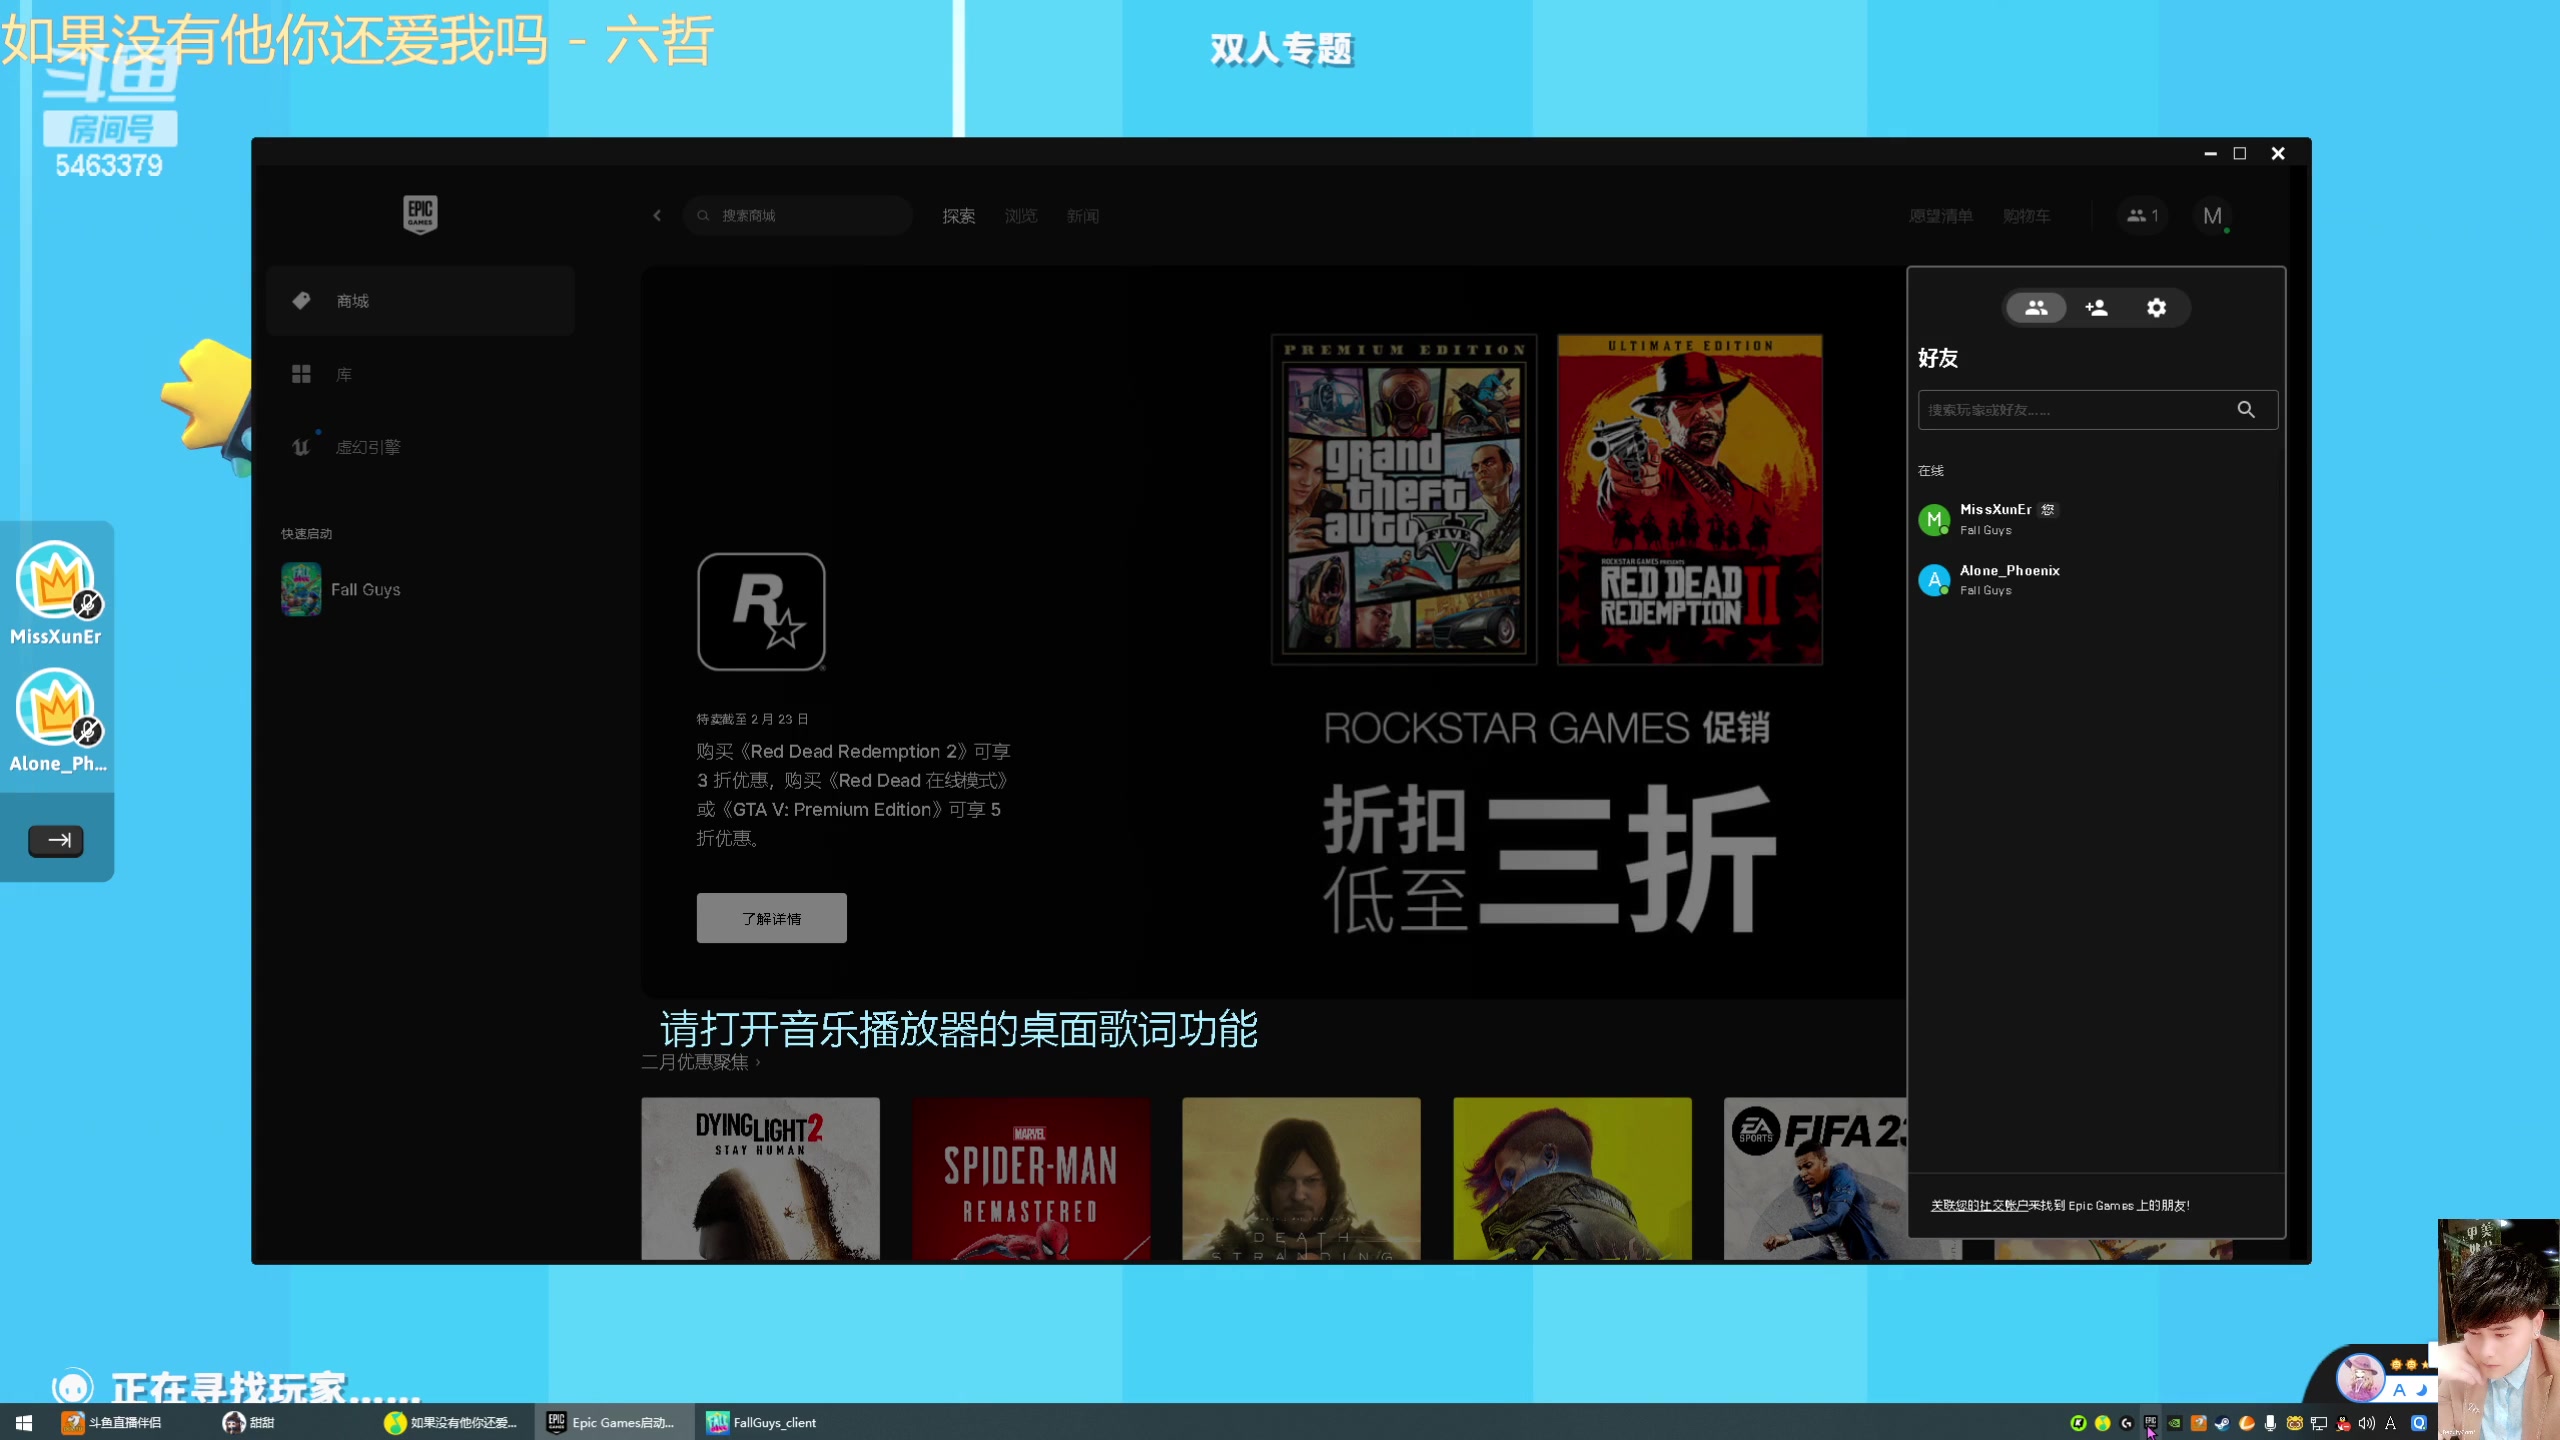Open Spider-Man Remastered game tile

(1031, 1178)
